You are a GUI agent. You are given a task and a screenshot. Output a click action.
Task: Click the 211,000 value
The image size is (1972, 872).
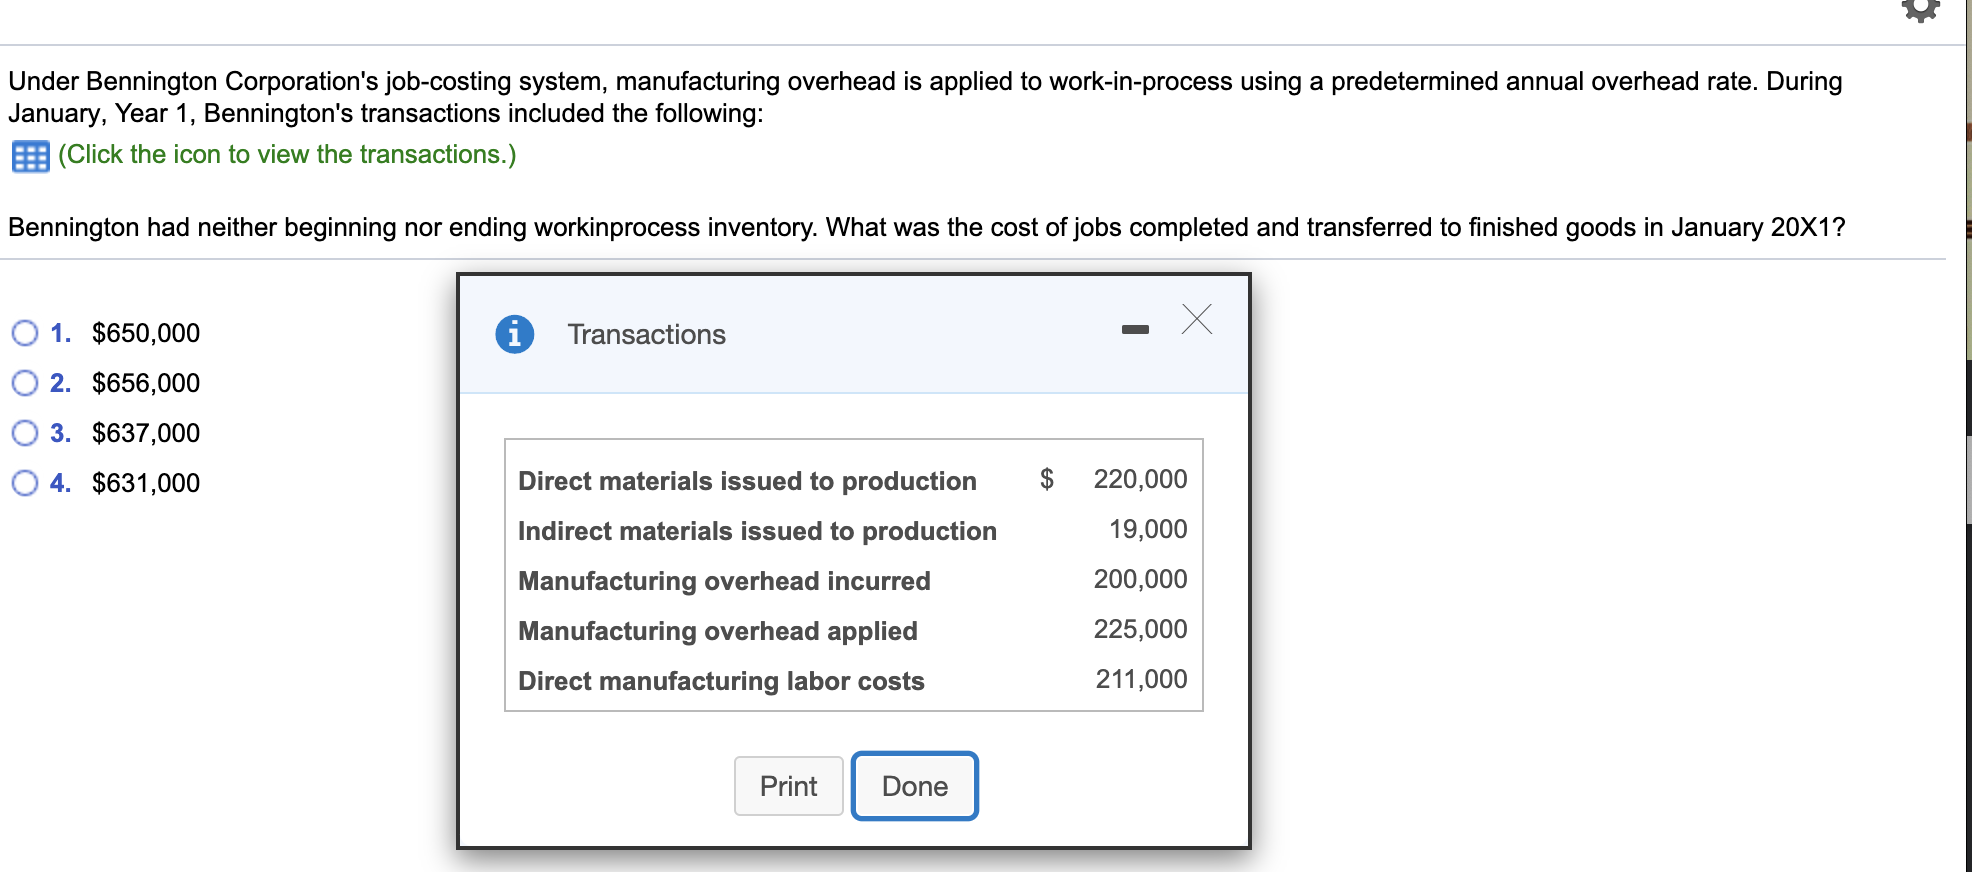[1141, 679]
